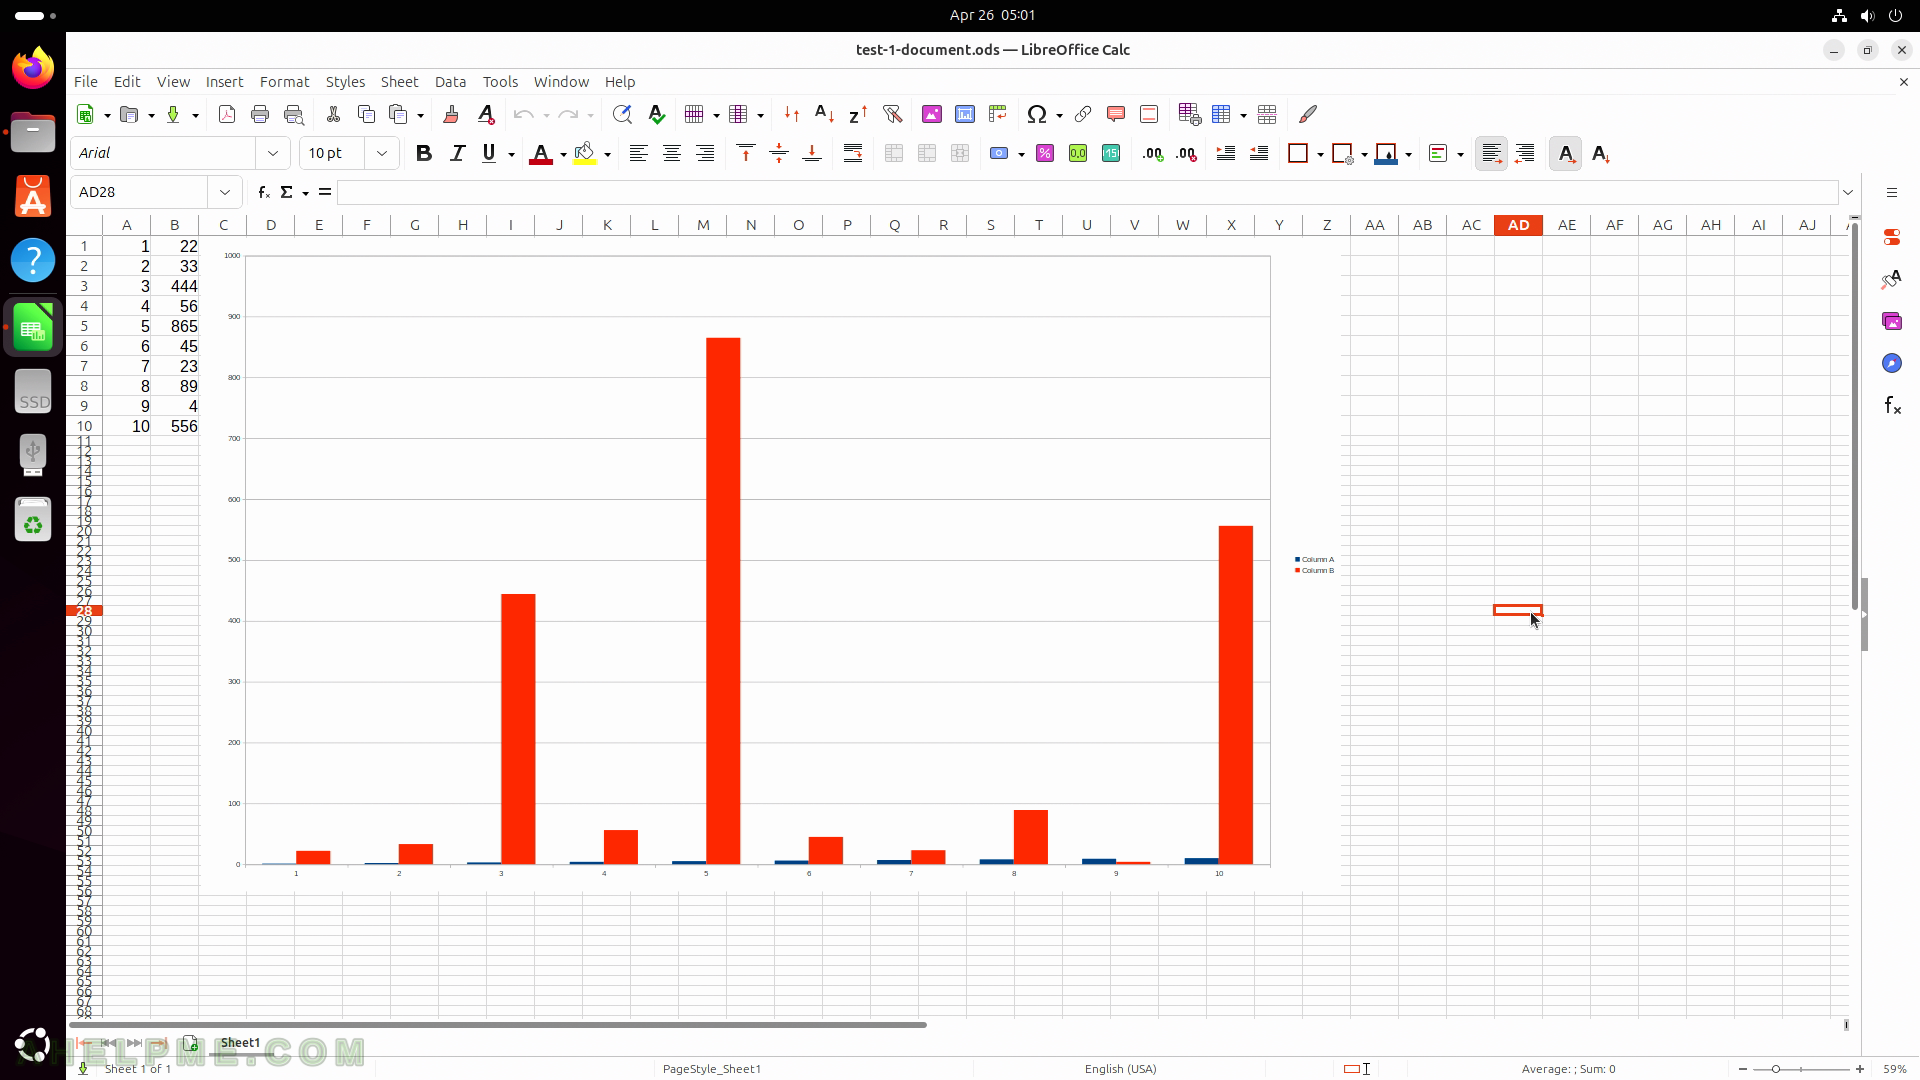Click the Spelling check icon

[x=656, y=114]
